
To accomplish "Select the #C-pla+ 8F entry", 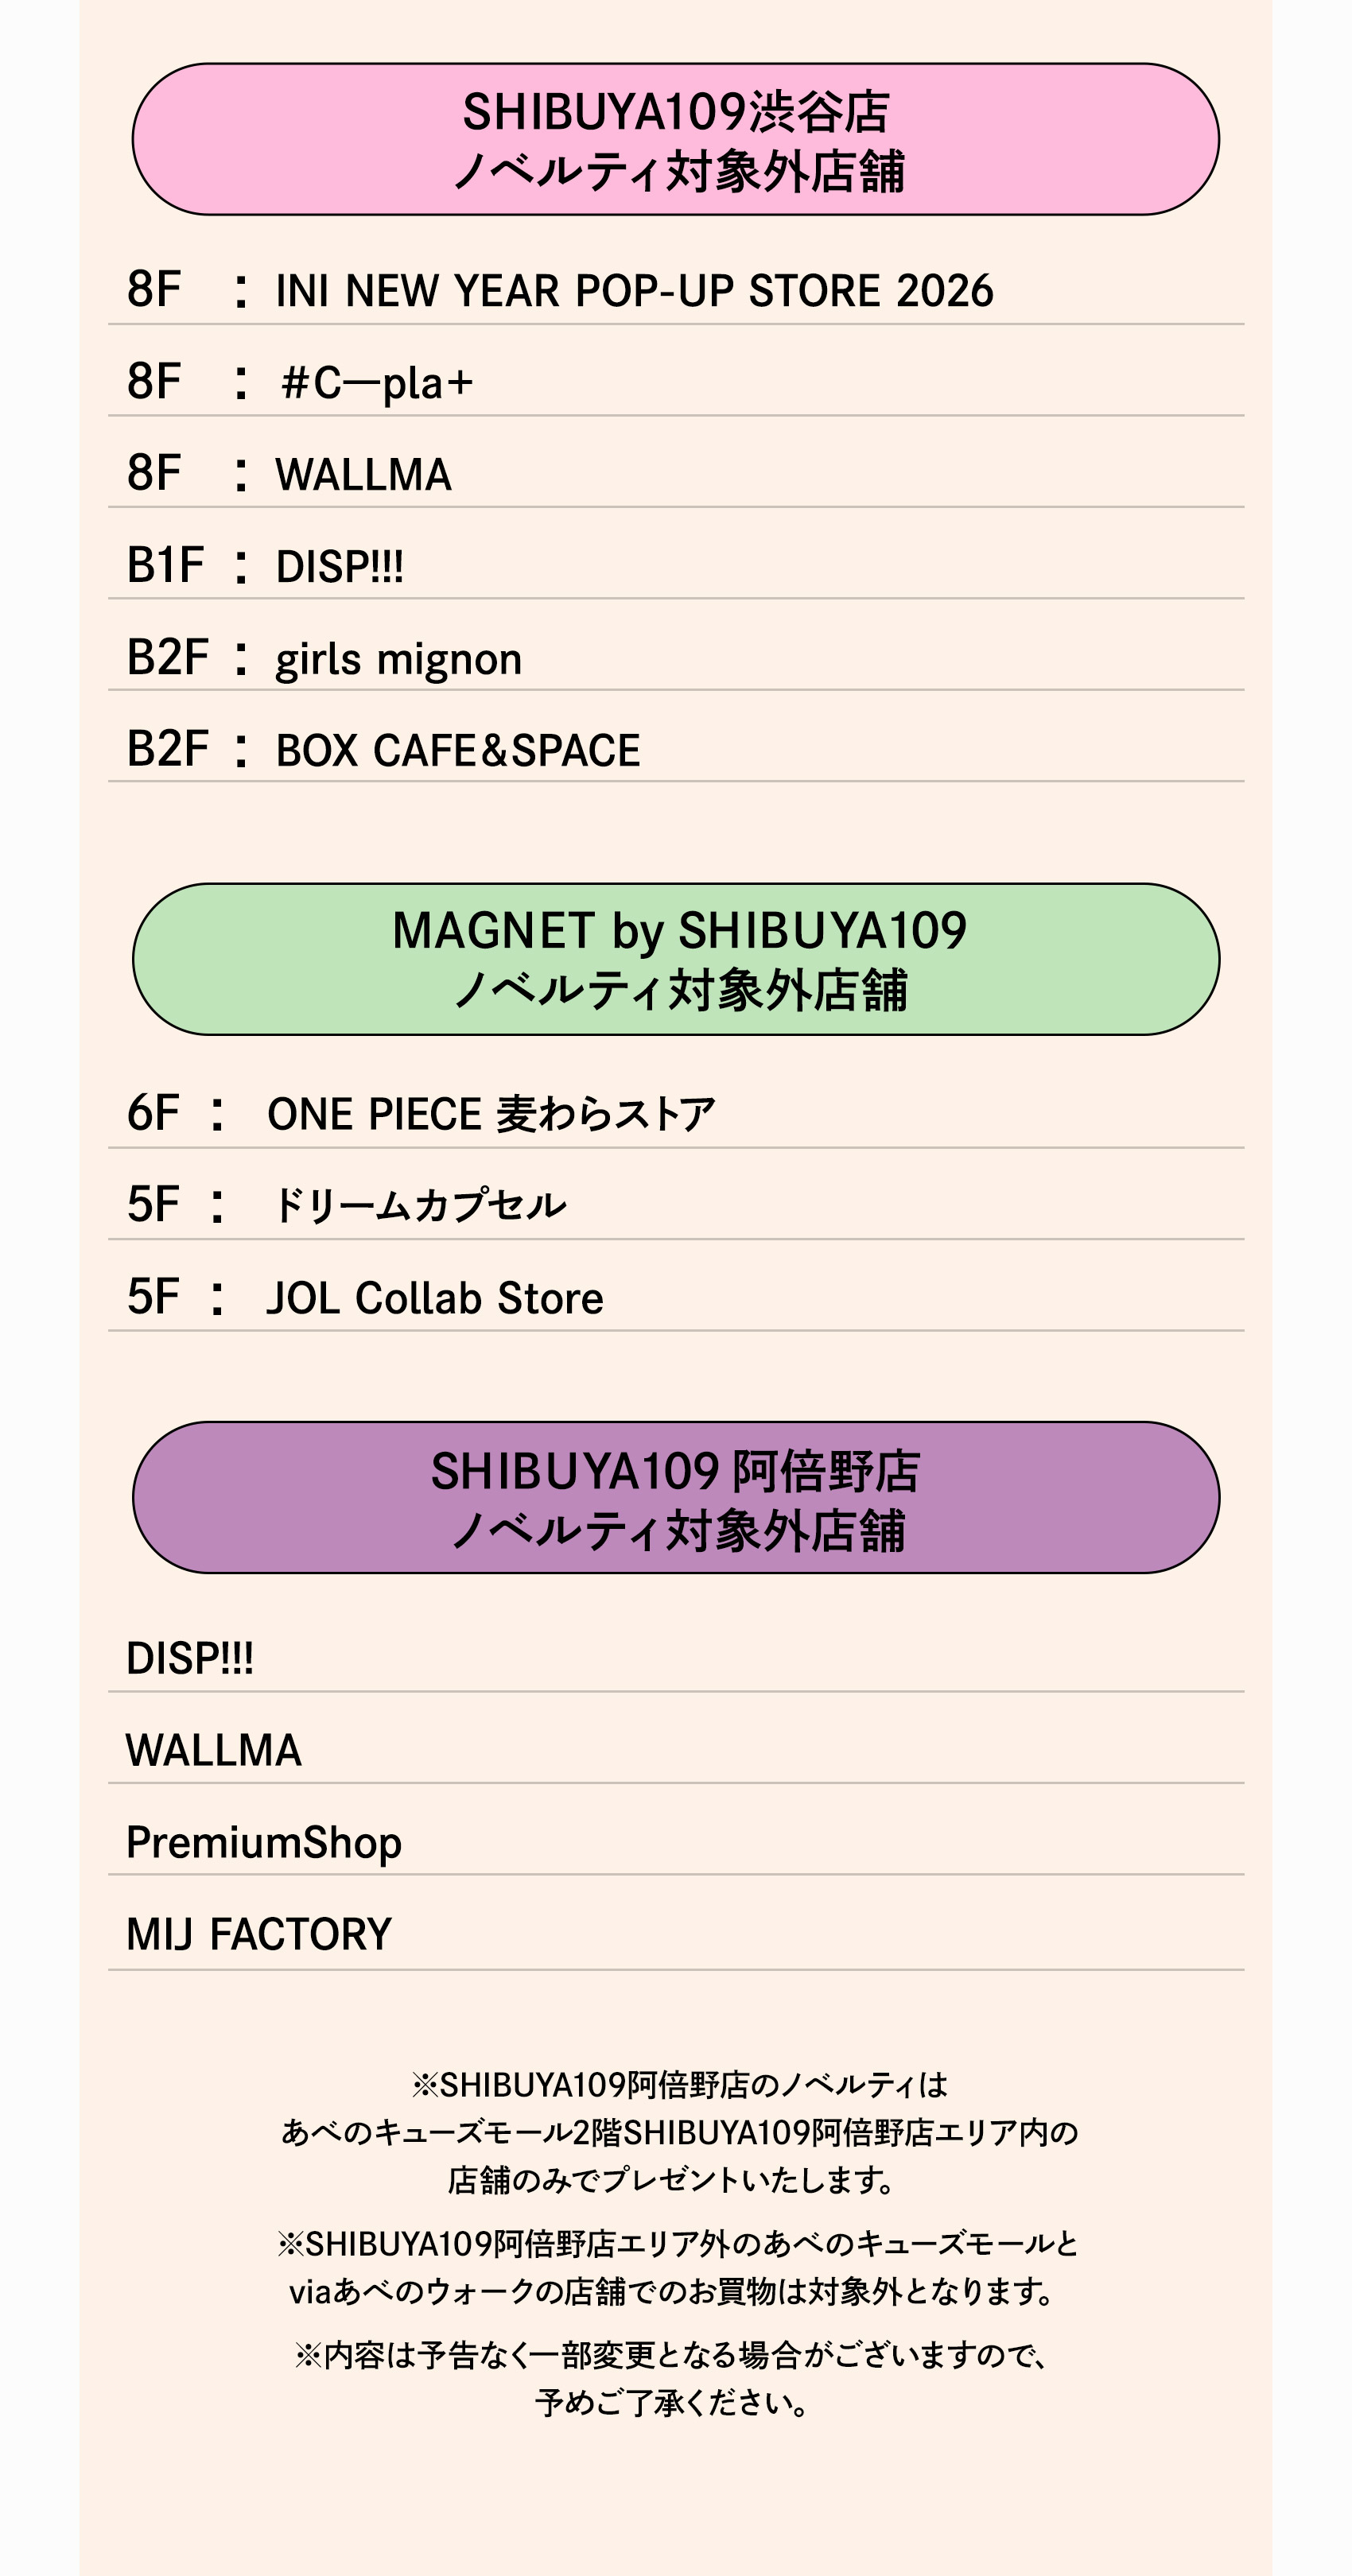I will click(x=376, y=383).
